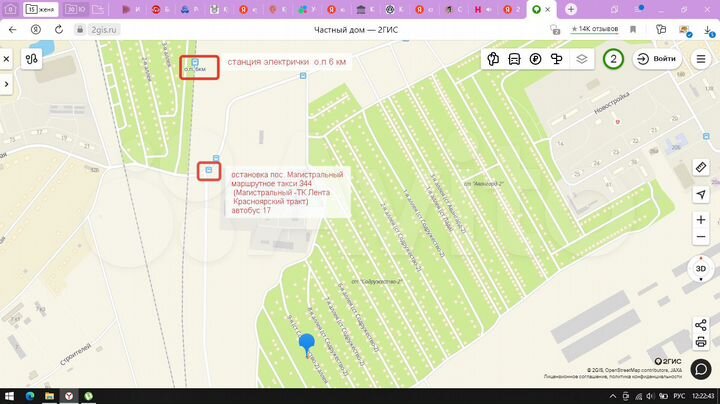Zoom in the map with plus
The image size is (720, 404).
point(701,220)
